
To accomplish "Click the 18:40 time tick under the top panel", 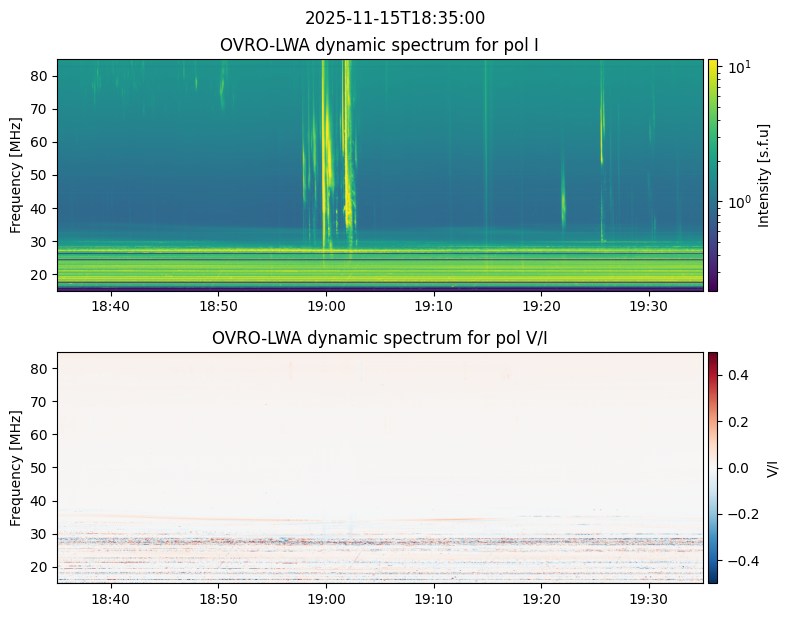I will 110,306.
